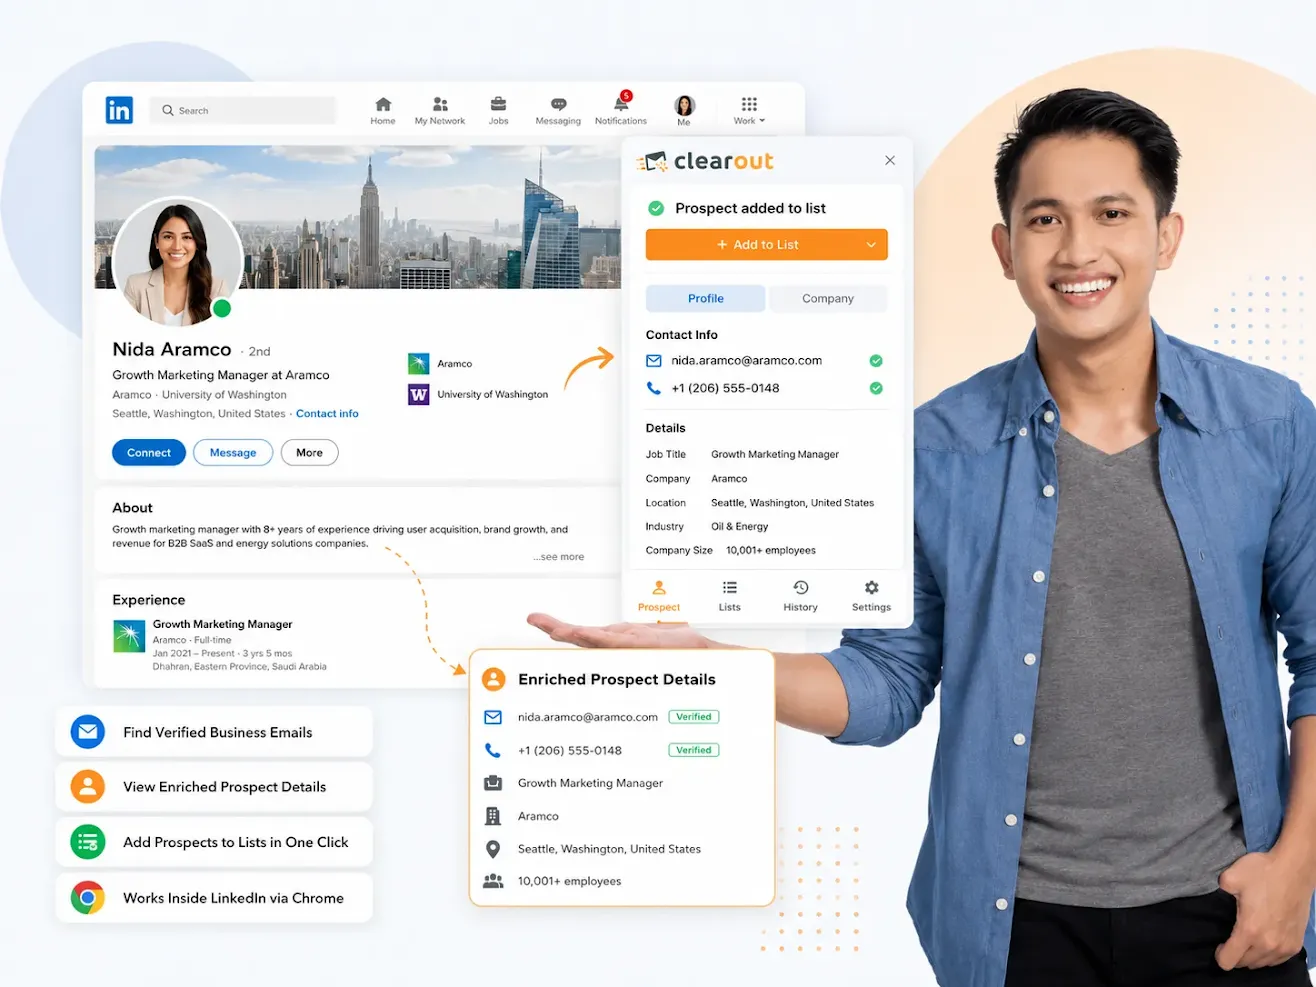Click Find Verified Business Emails card
This screenshot has height=987, width=1316.
(214, 732)
